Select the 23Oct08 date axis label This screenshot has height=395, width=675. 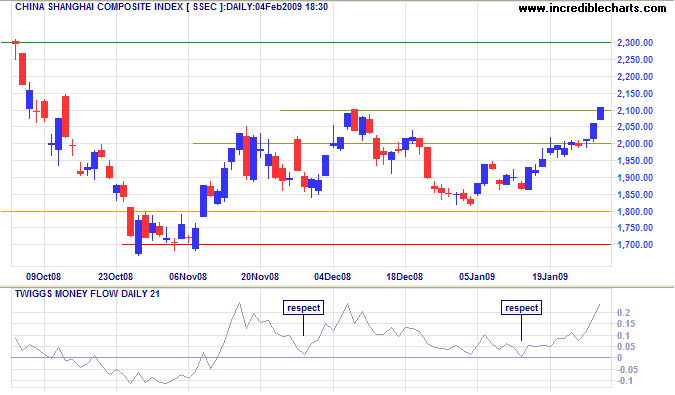pos(115,277)
